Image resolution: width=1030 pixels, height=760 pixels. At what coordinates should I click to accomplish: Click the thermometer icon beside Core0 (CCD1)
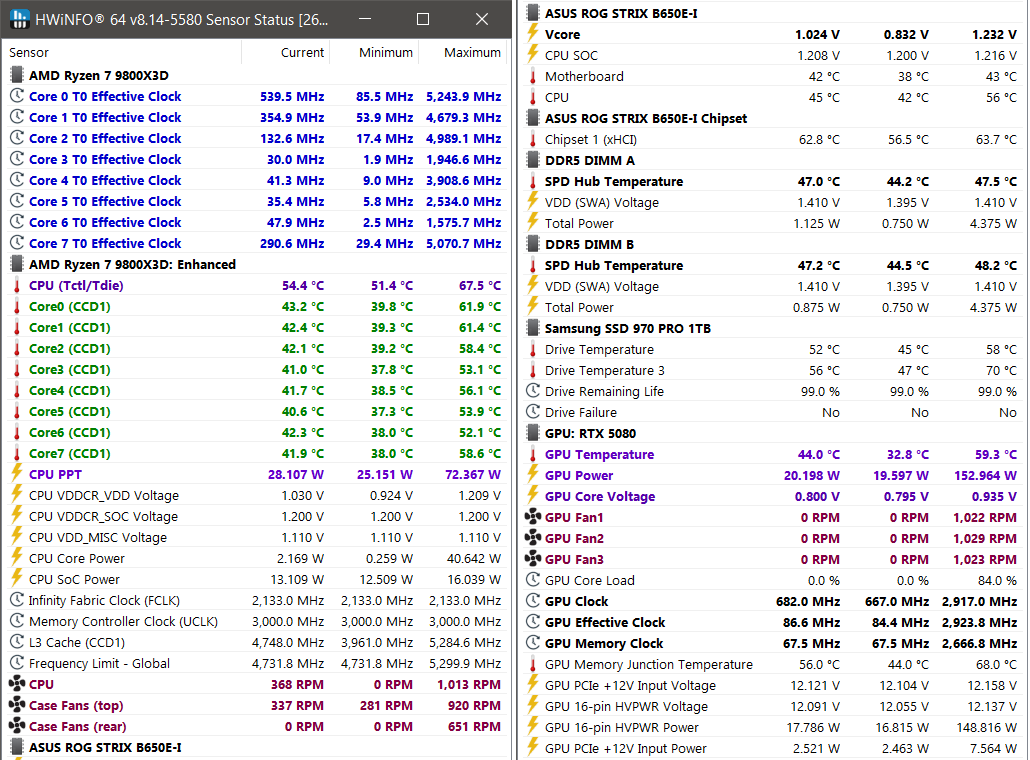pyautogui.click(x=17, y=306)
